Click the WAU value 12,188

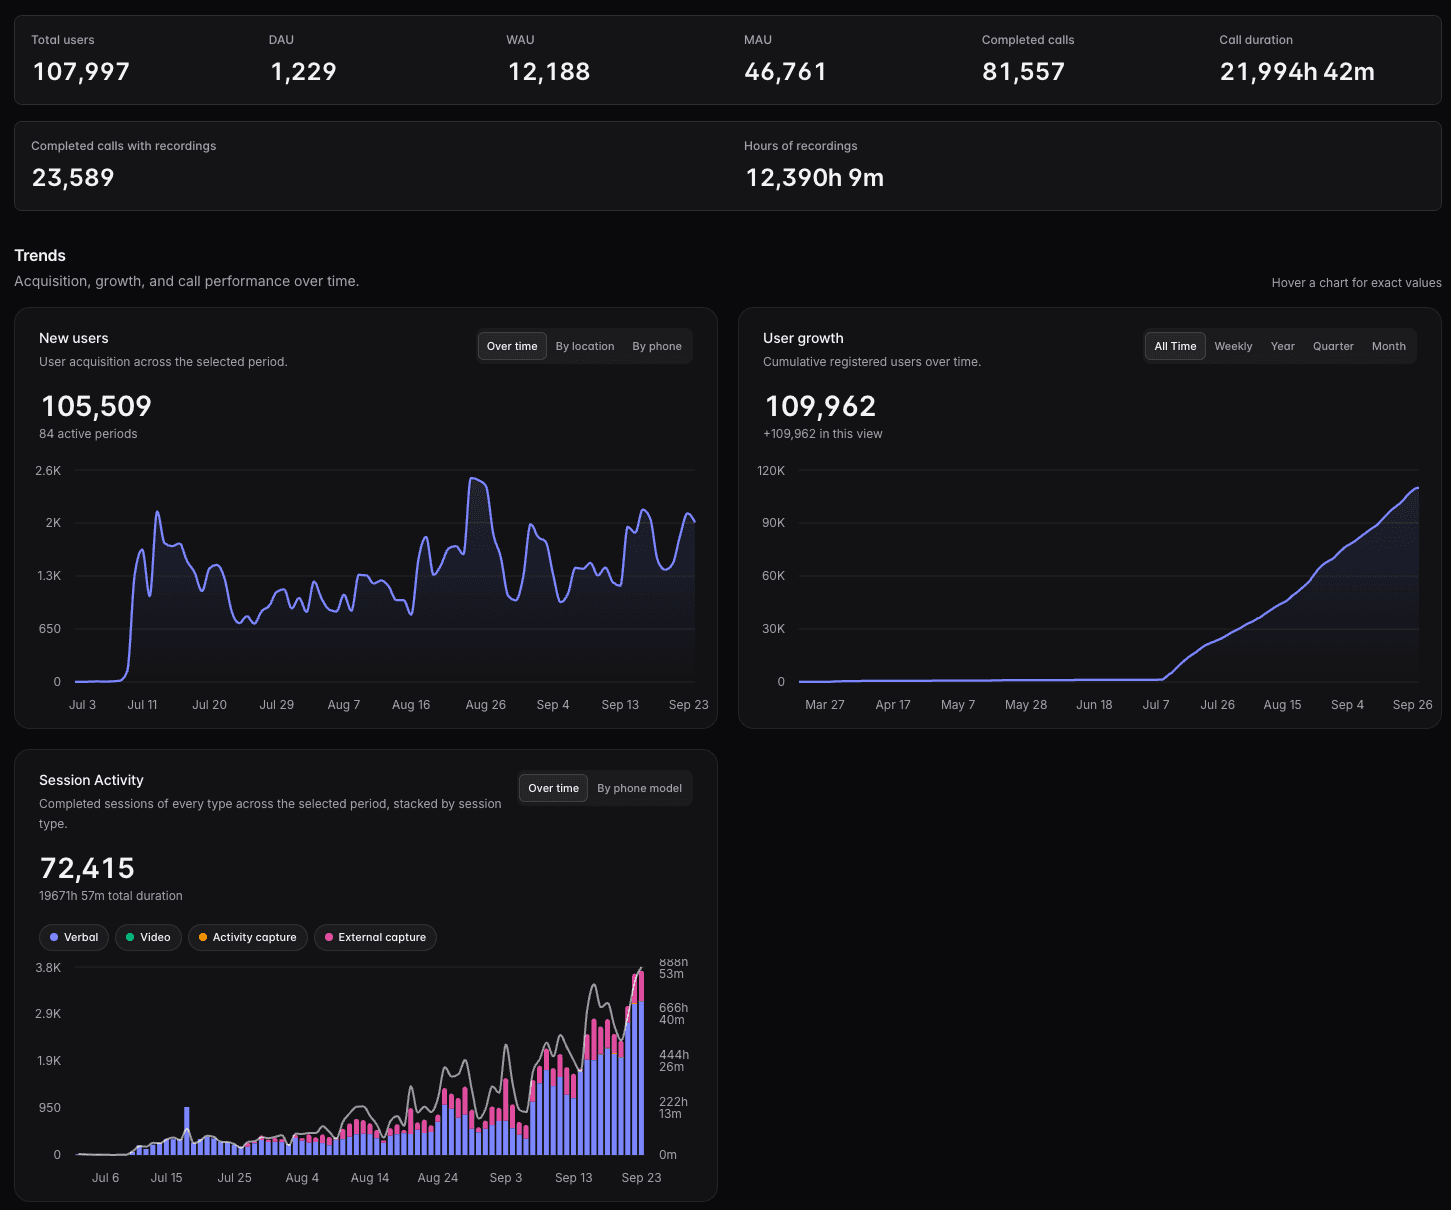click(549, 72)
